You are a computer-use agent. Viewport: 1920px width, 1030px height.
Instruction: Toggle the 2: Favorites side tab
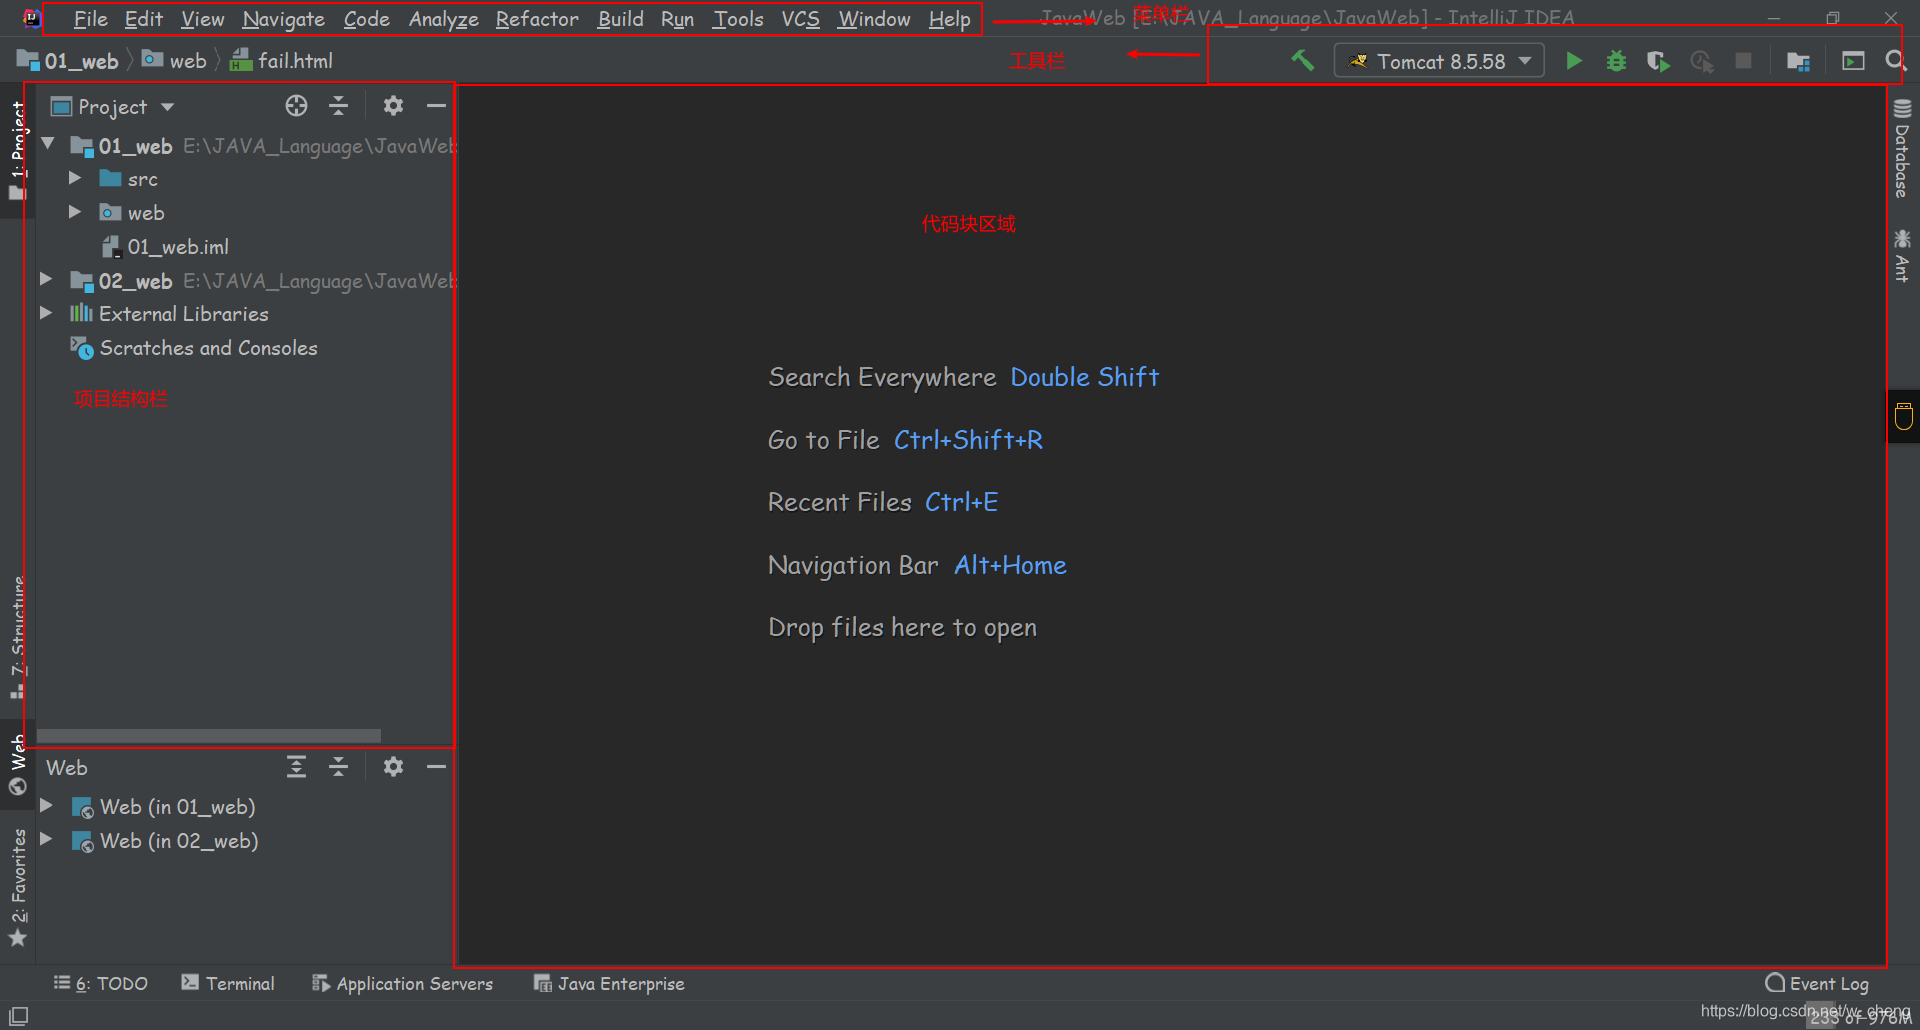click(x=17, y=888)
